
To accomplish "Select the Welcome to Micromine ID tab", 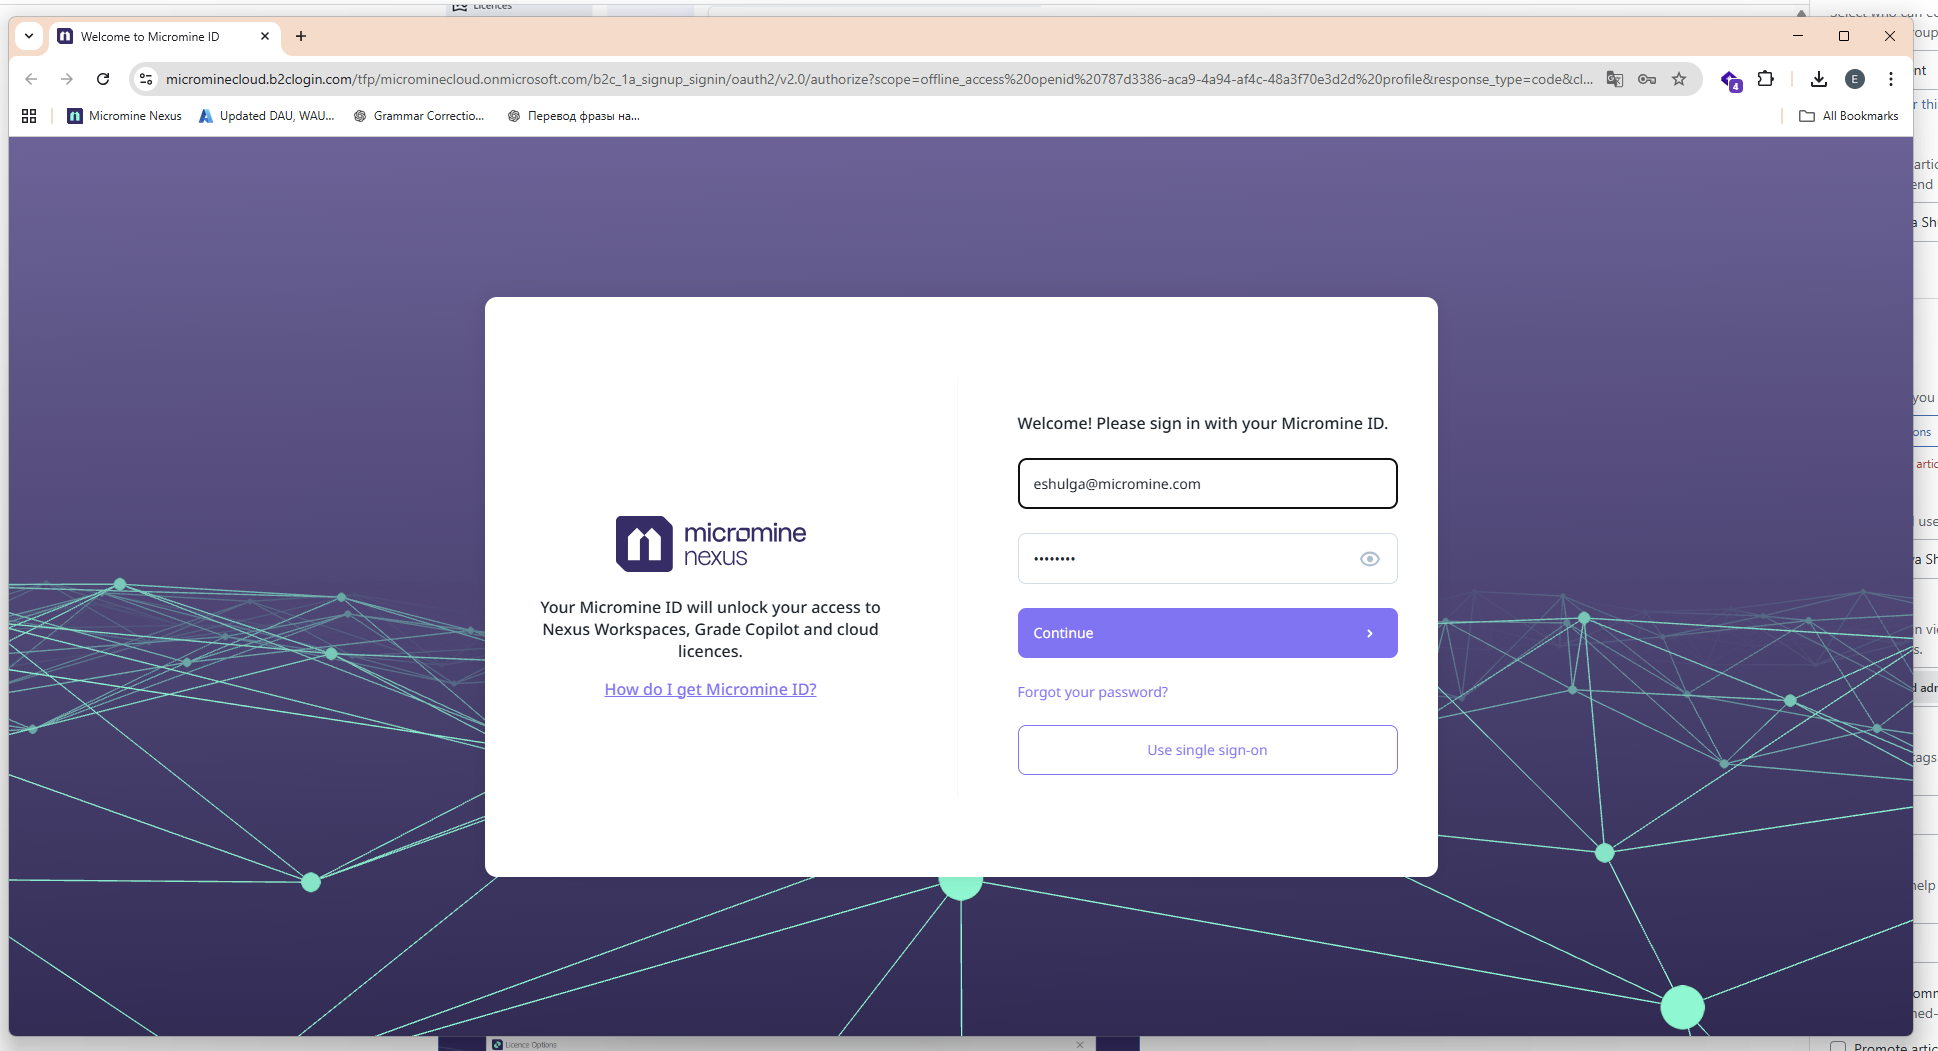I will click(150, 36).
